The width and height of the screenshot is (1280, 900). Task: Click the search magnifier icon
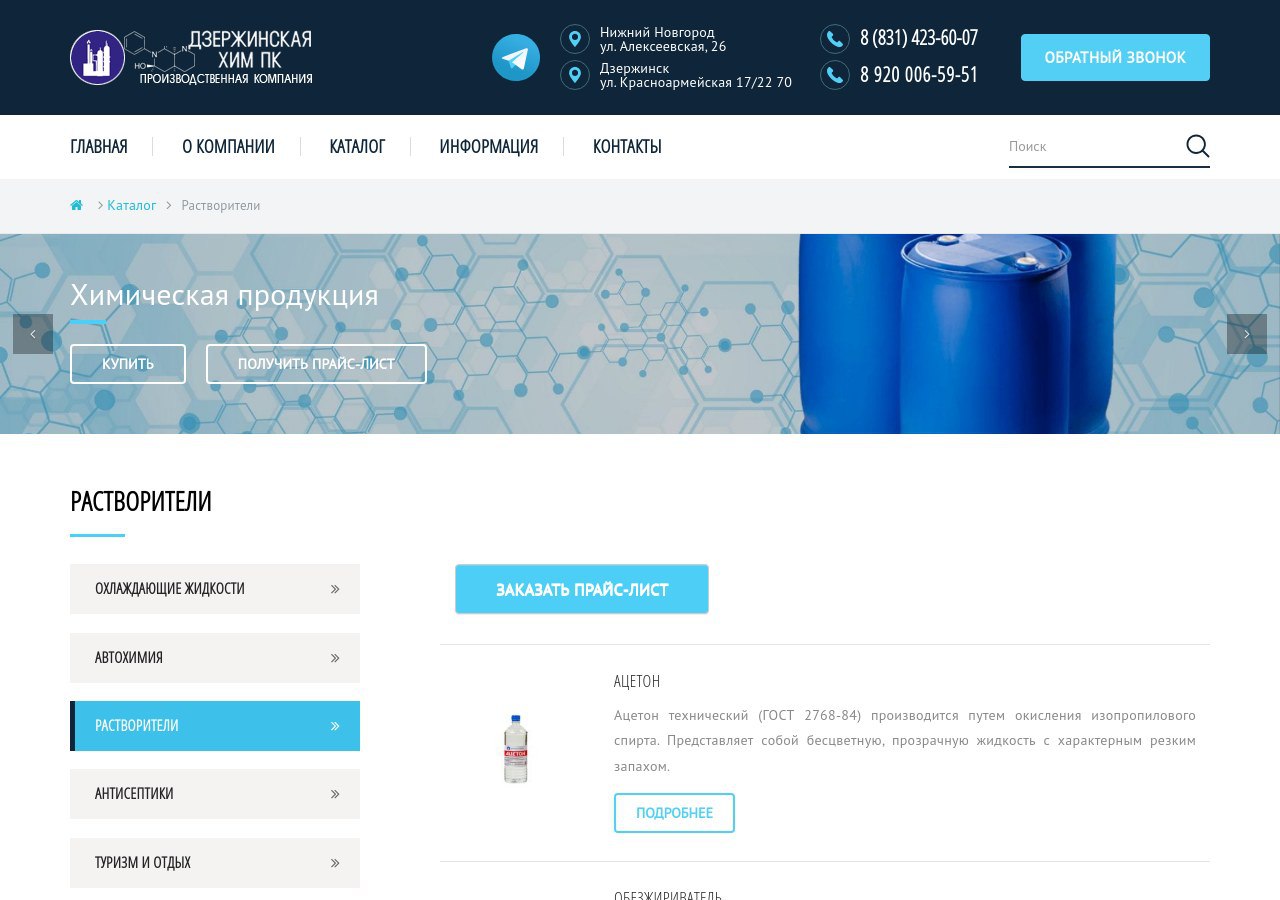coord(1197,146)
